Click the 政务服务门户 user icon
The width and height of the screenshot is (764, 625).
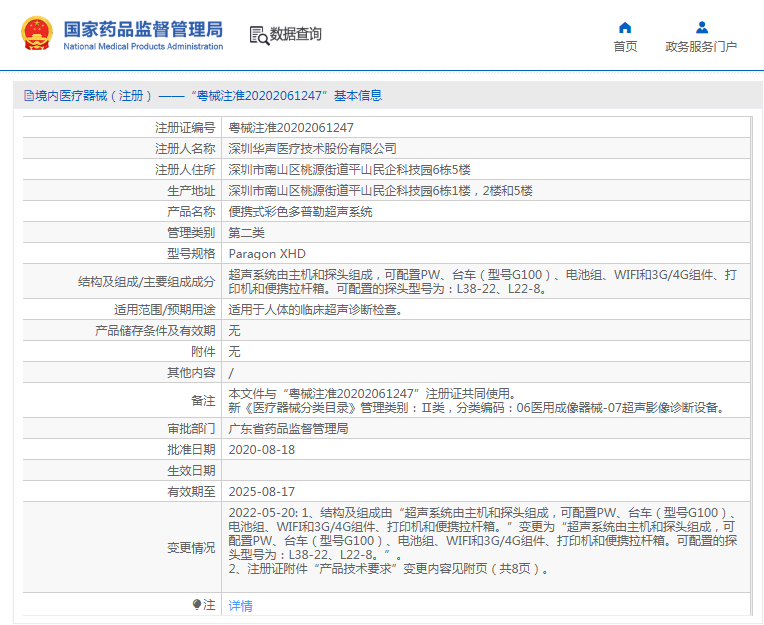coord(702,27)
